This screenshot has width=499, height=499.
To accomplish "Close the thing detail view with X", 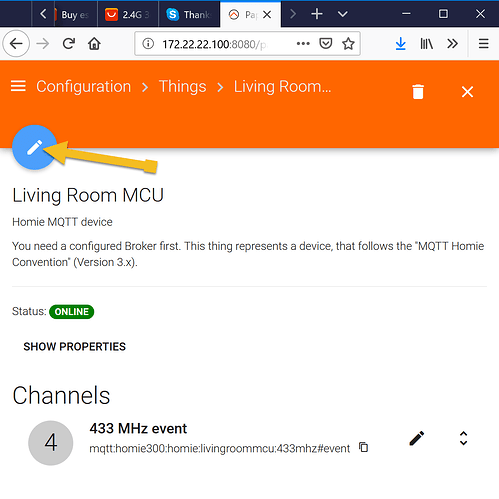I will point(467,92).
